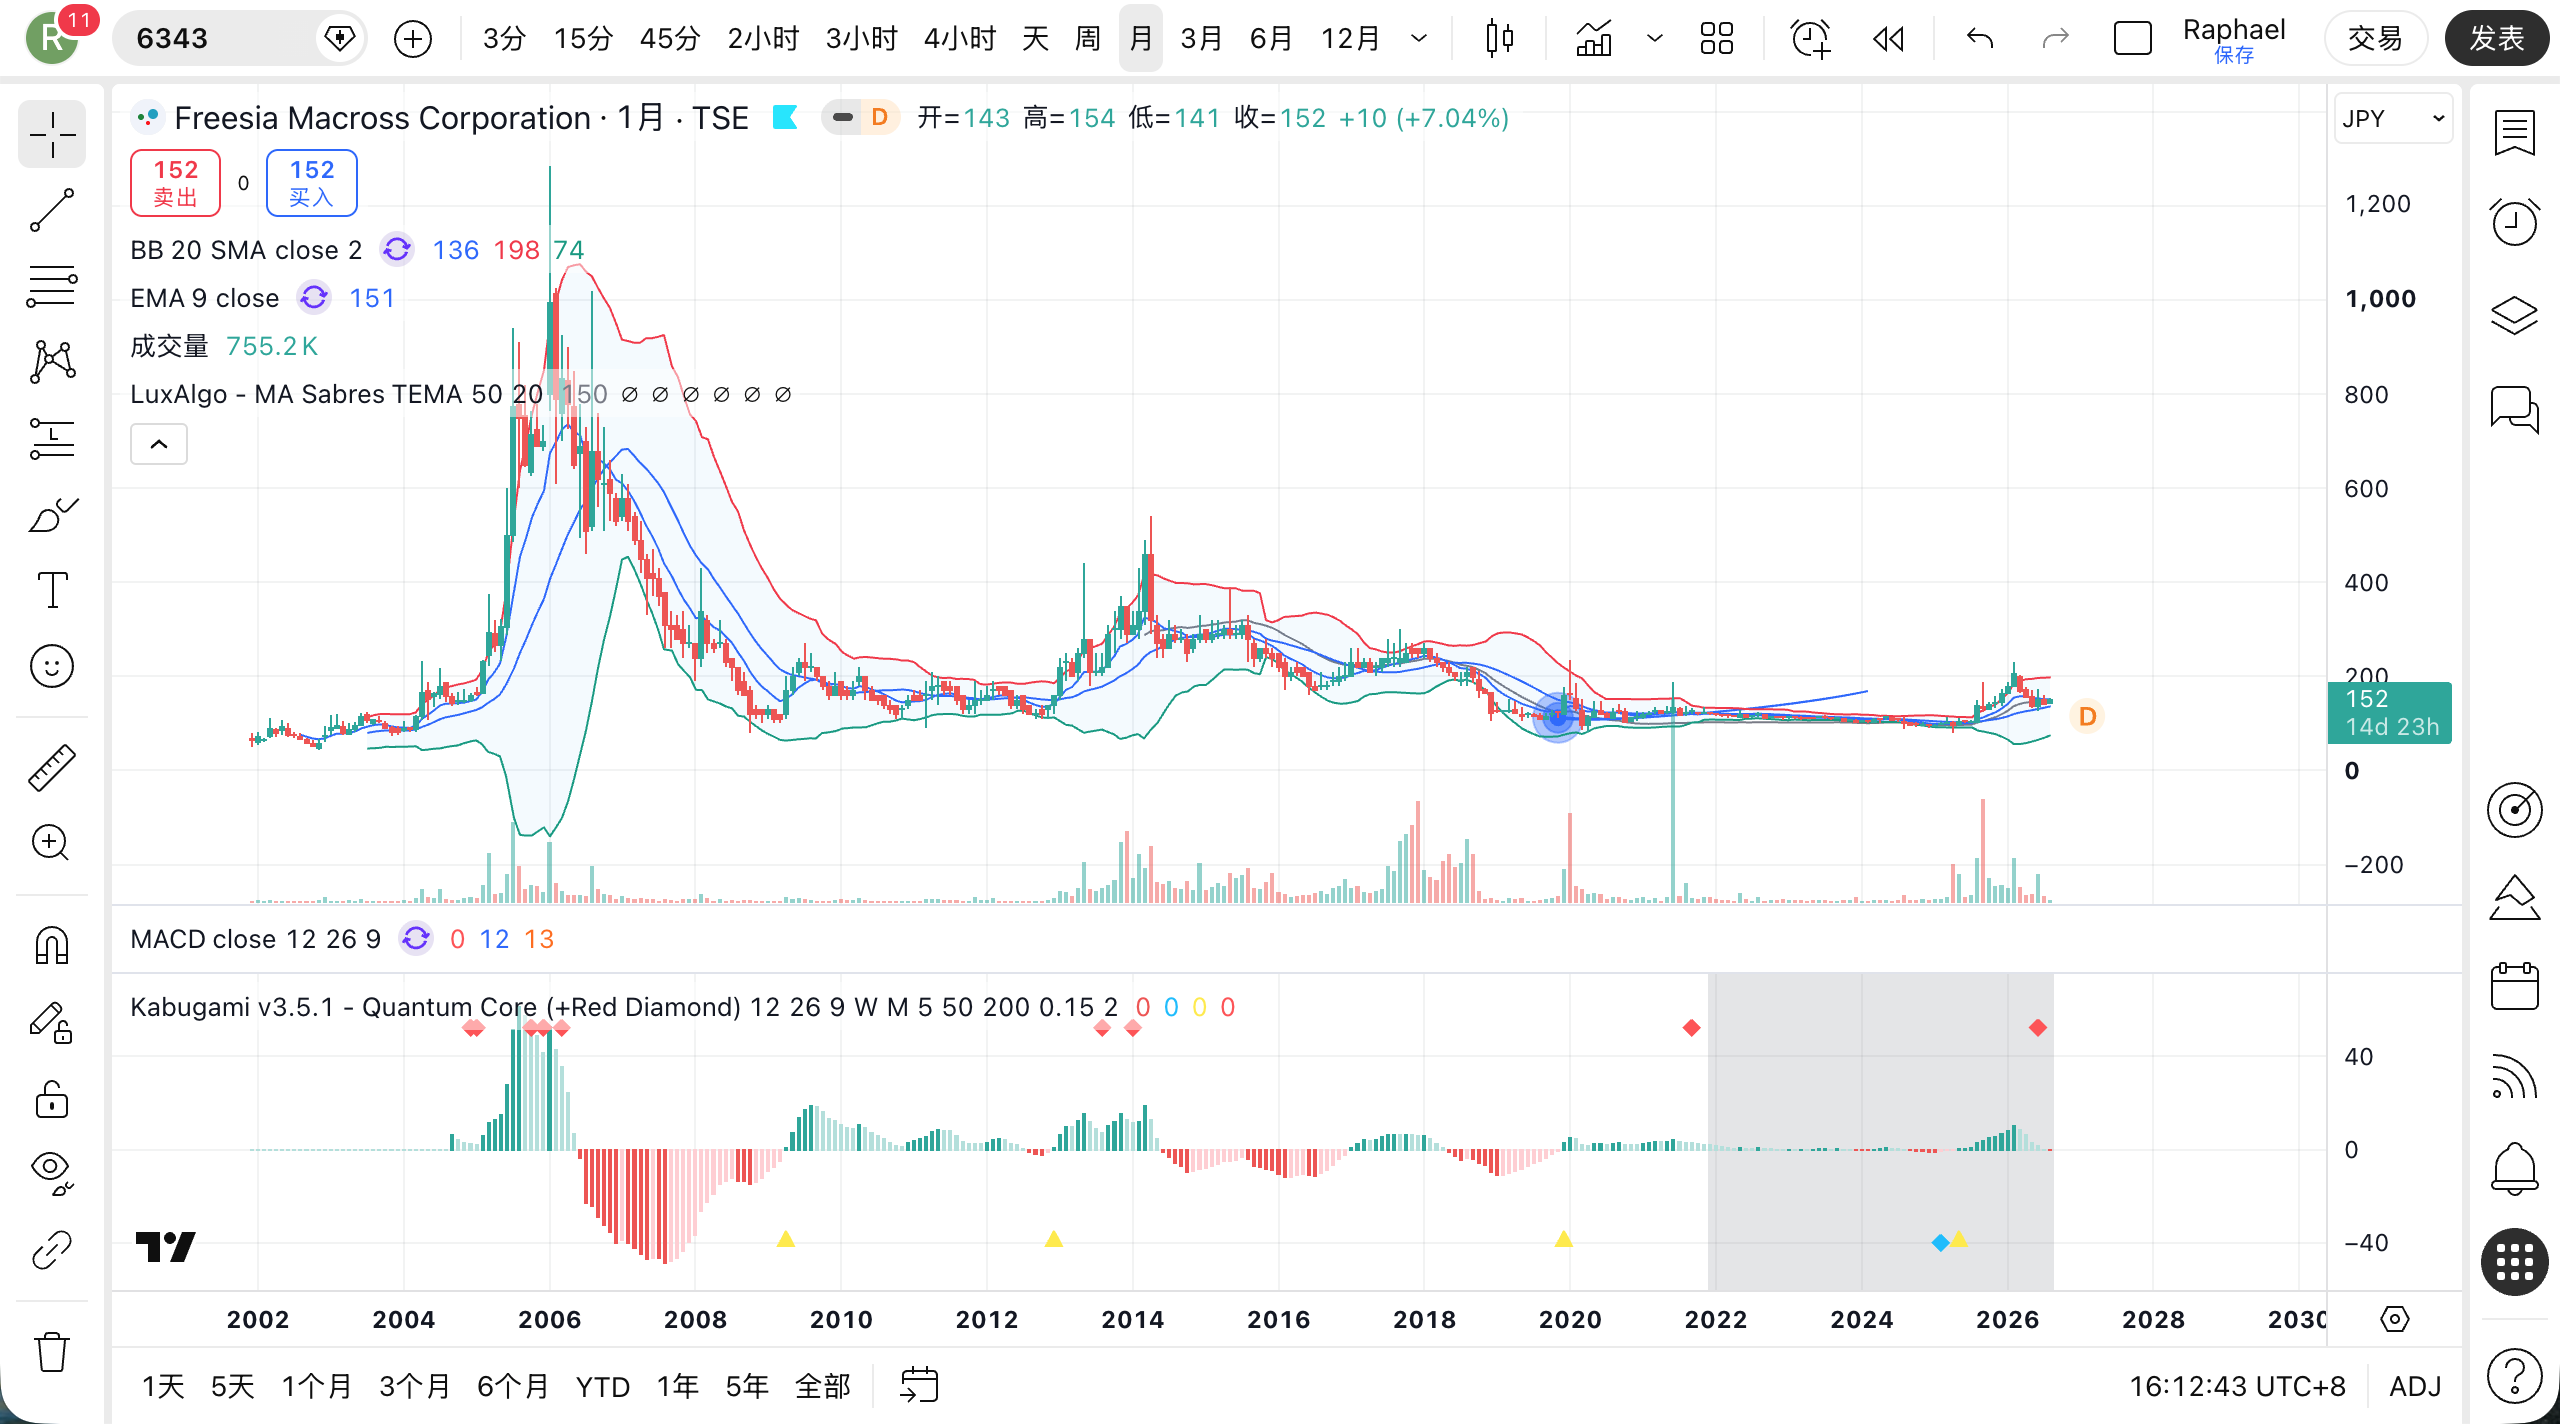
Task: Toggle magnet mode for drawings
Action: pyautogui.click(x=52, y=946)
